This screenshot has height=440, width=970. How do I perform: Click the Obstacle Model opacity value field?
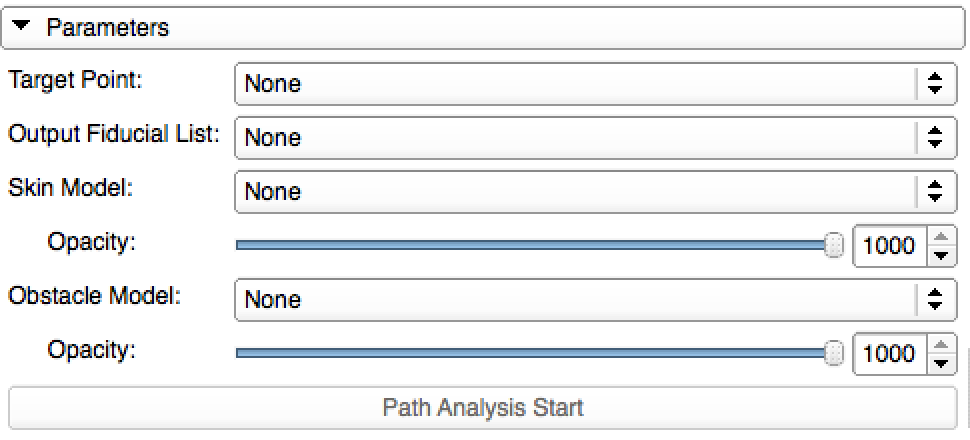coord(889,353)
